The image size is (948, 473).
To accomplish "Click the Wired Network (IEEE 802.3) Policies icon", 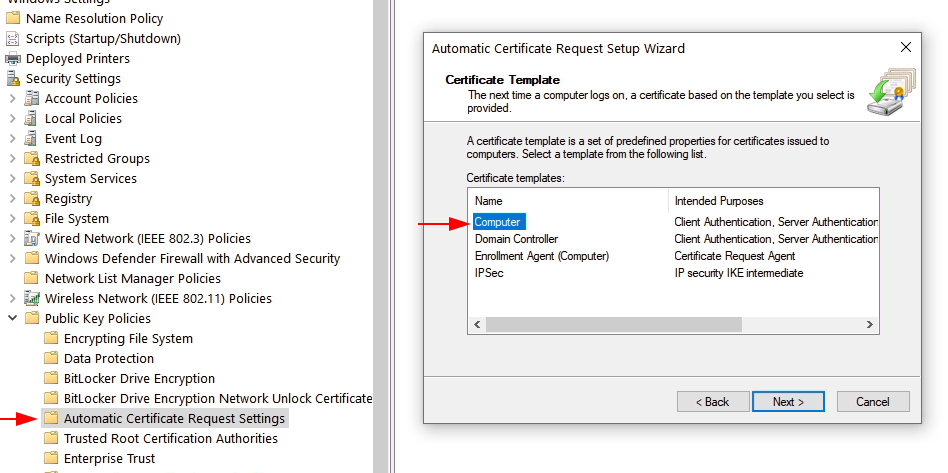I will [x=31, y=238].
